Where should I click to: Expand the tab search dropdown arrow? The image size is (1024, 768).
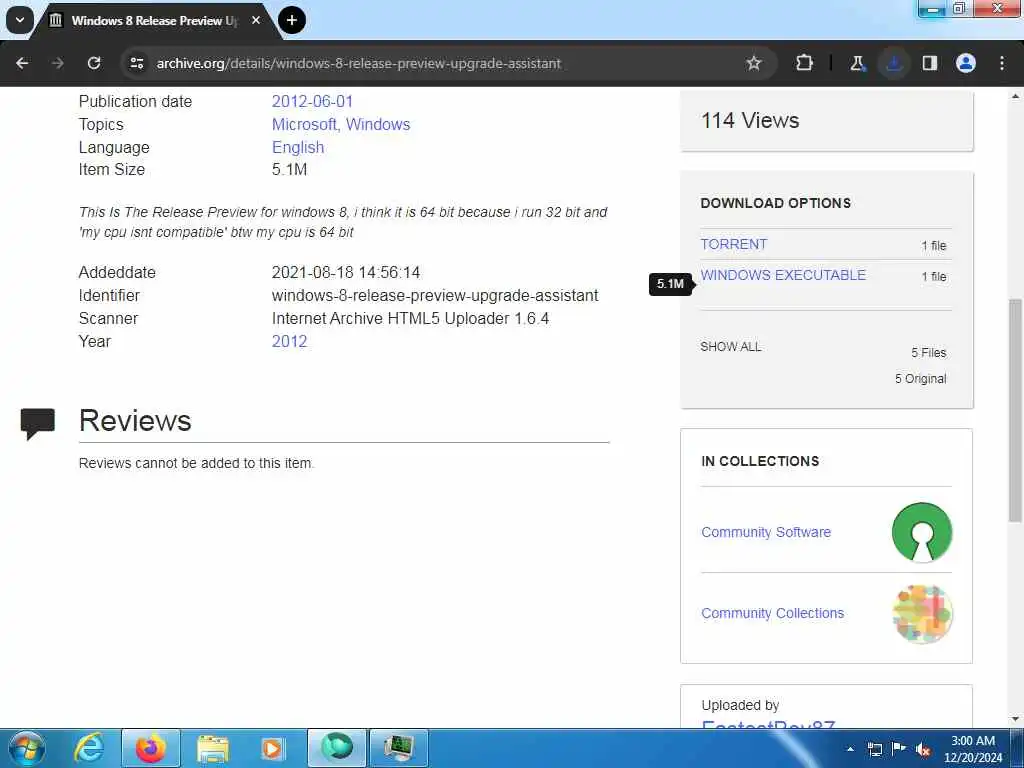pos(20,20)
